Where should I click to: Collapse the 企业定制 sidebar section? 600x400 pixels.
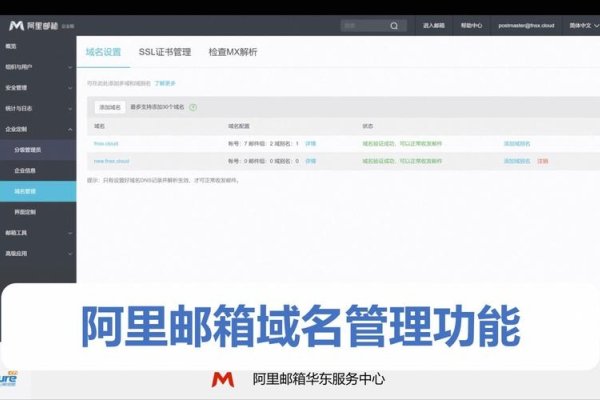click(38, 129)
